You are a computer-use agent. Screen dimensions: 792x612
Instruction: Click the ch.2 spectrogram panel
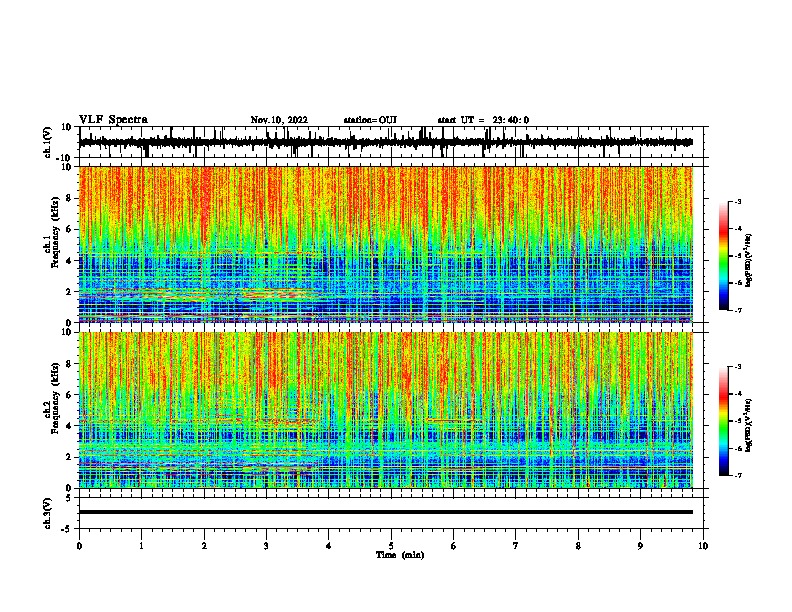[386, 410]
